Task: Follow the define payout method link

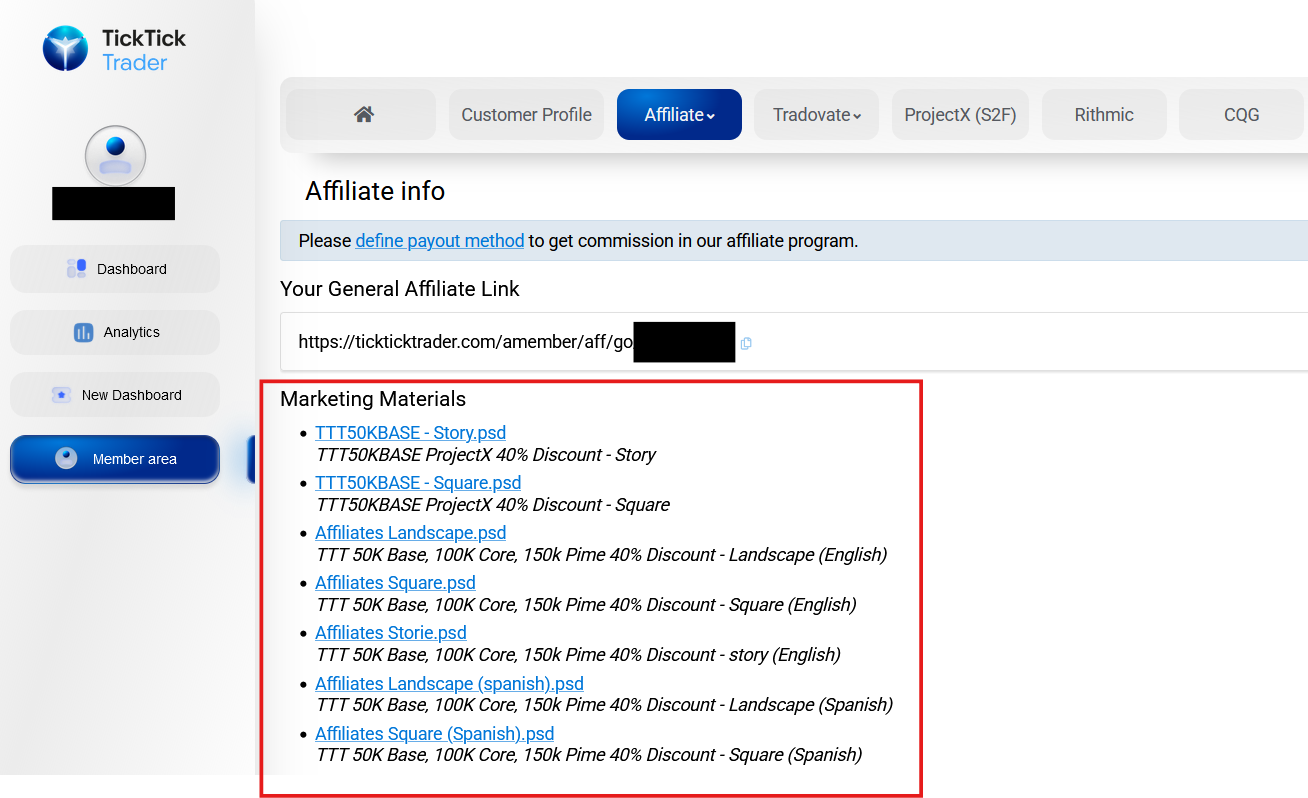Action: tap(440, 241)
